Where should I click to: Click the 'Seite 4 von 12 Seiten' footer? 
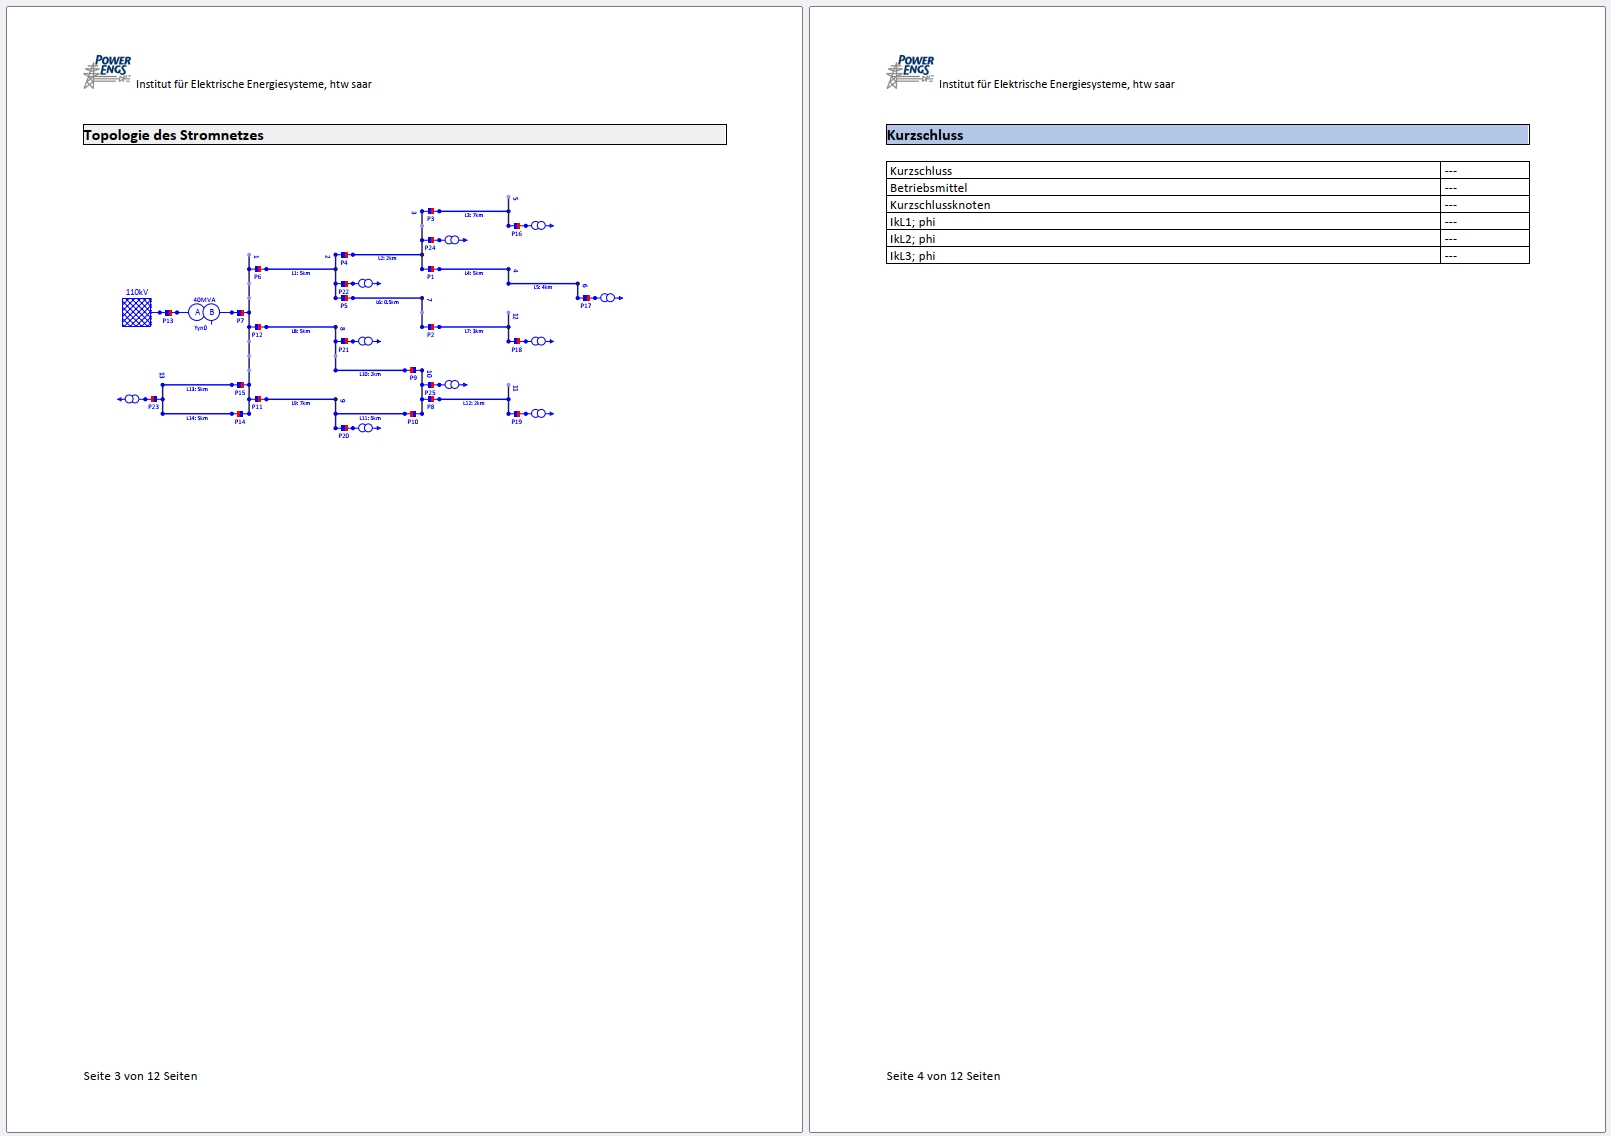943,1076
